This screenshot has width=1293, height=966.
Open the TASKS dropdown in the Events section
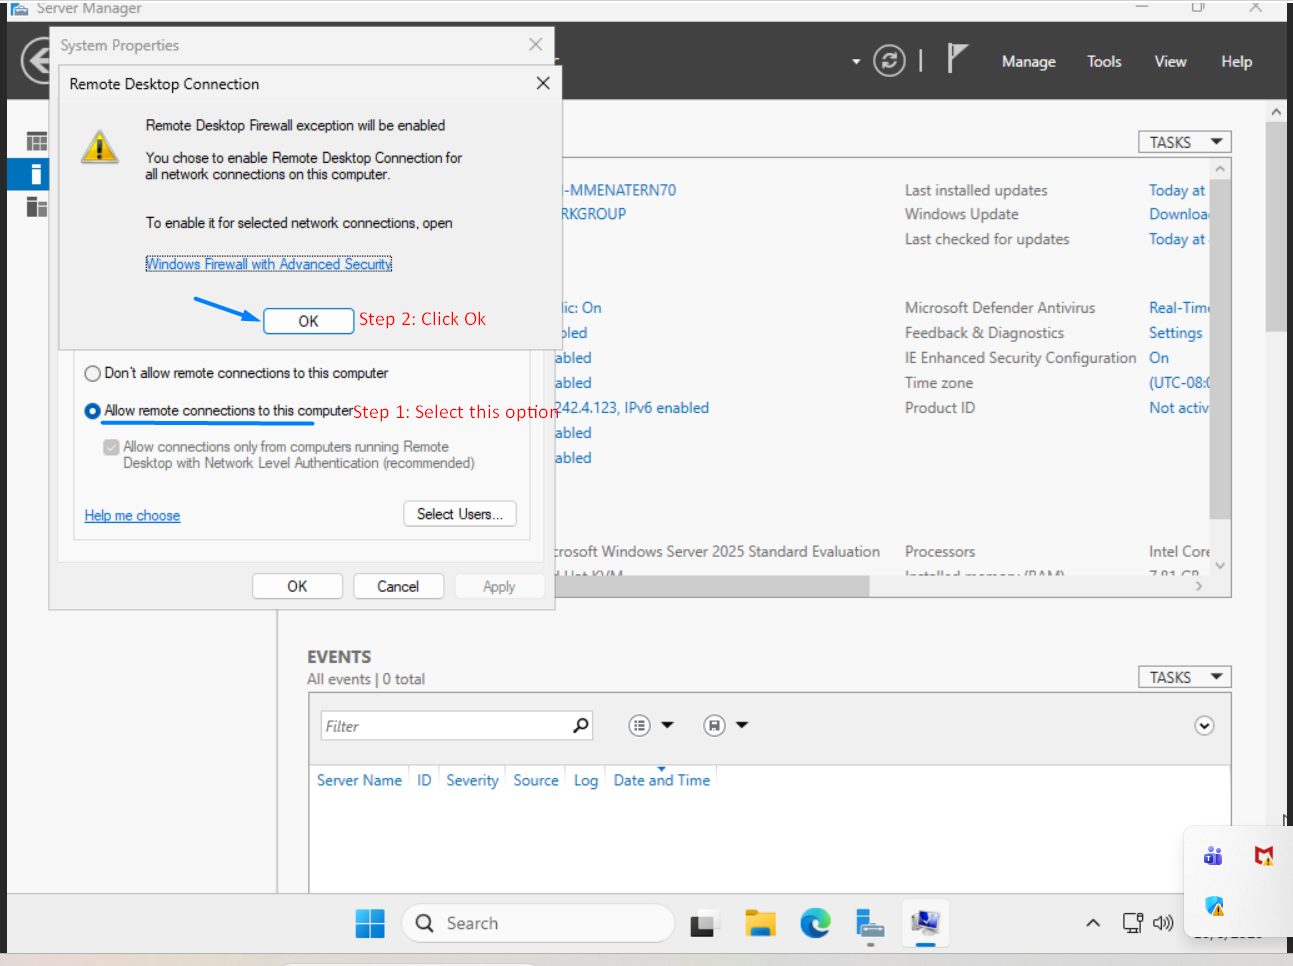coord(1184,677)
